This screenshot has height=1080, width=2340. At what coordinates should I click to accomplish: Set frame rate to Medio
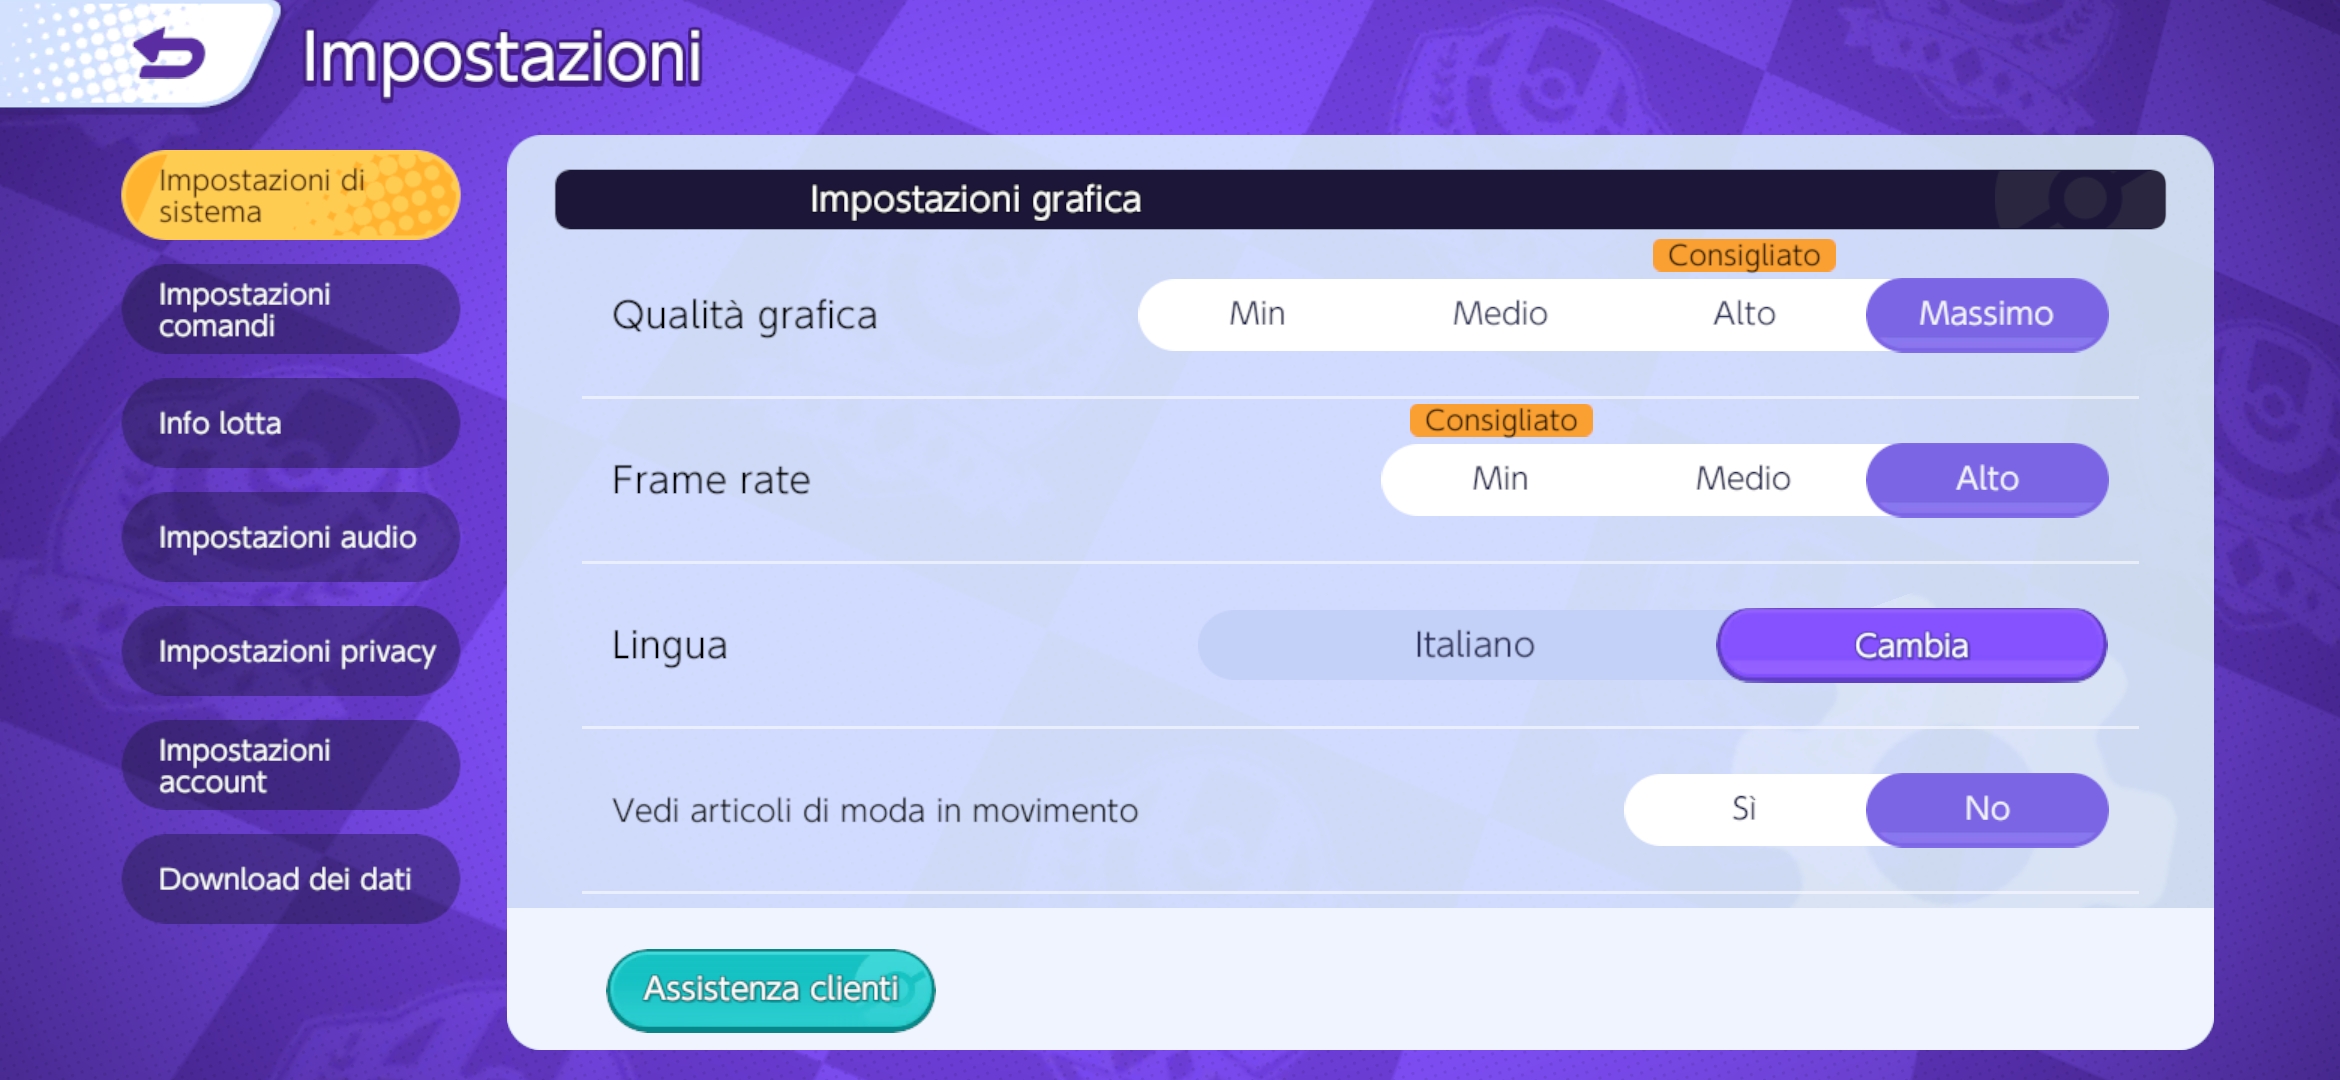(x=1742, y=478)
